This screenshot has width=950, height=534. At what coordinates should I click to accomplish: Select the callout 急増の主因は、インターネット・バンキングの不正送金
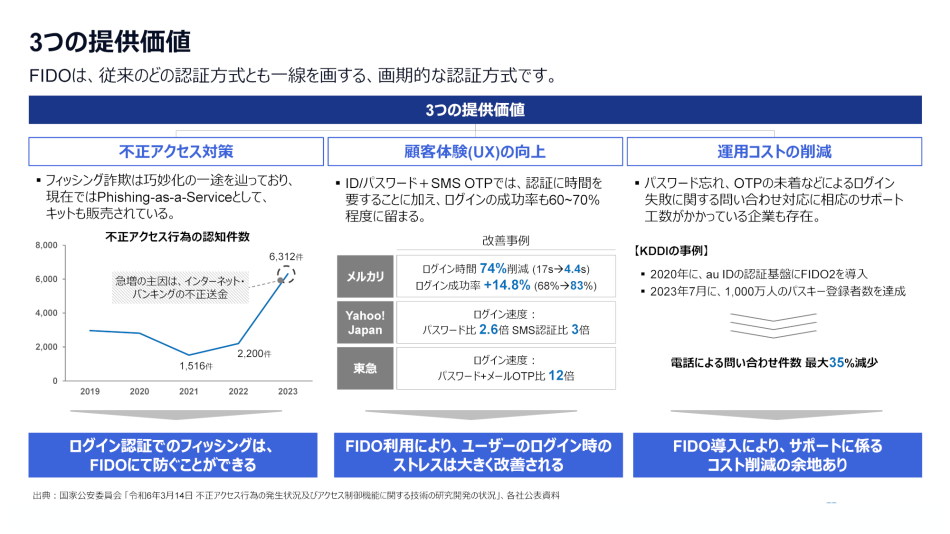pos(181,287)
